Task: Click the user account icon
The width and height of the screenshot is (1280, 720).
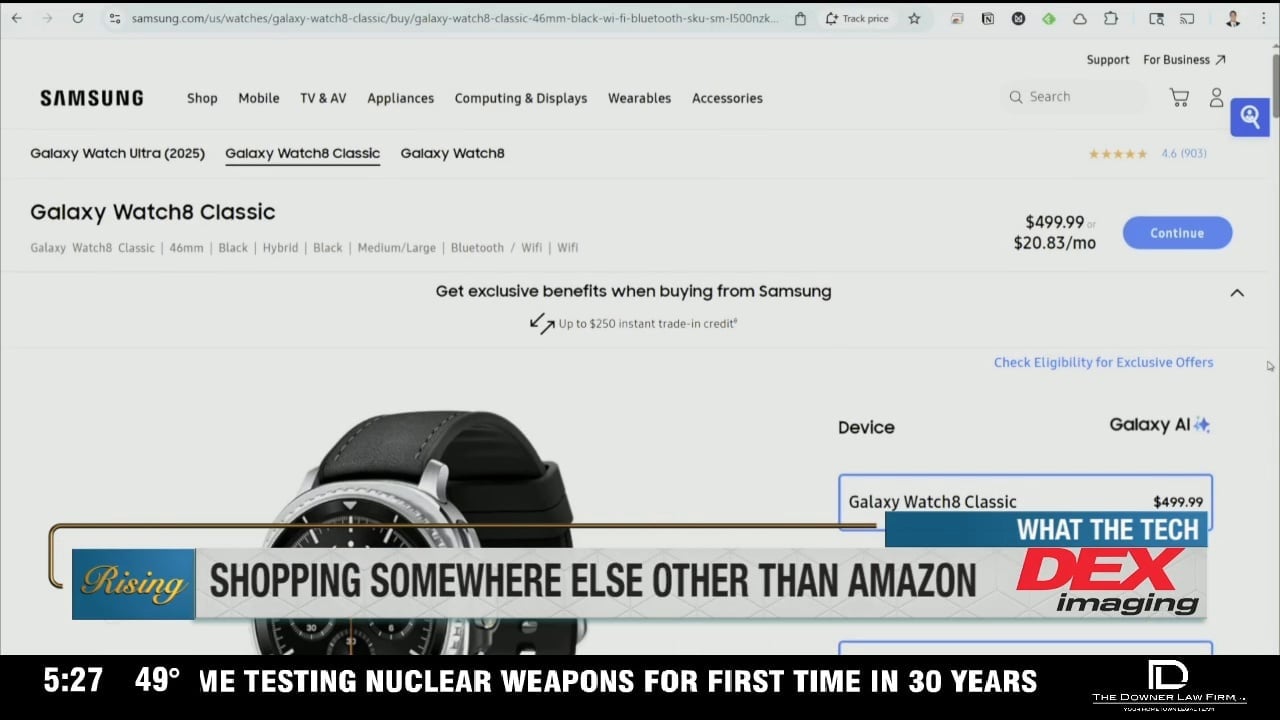Action: click(x=1216, y=97)
